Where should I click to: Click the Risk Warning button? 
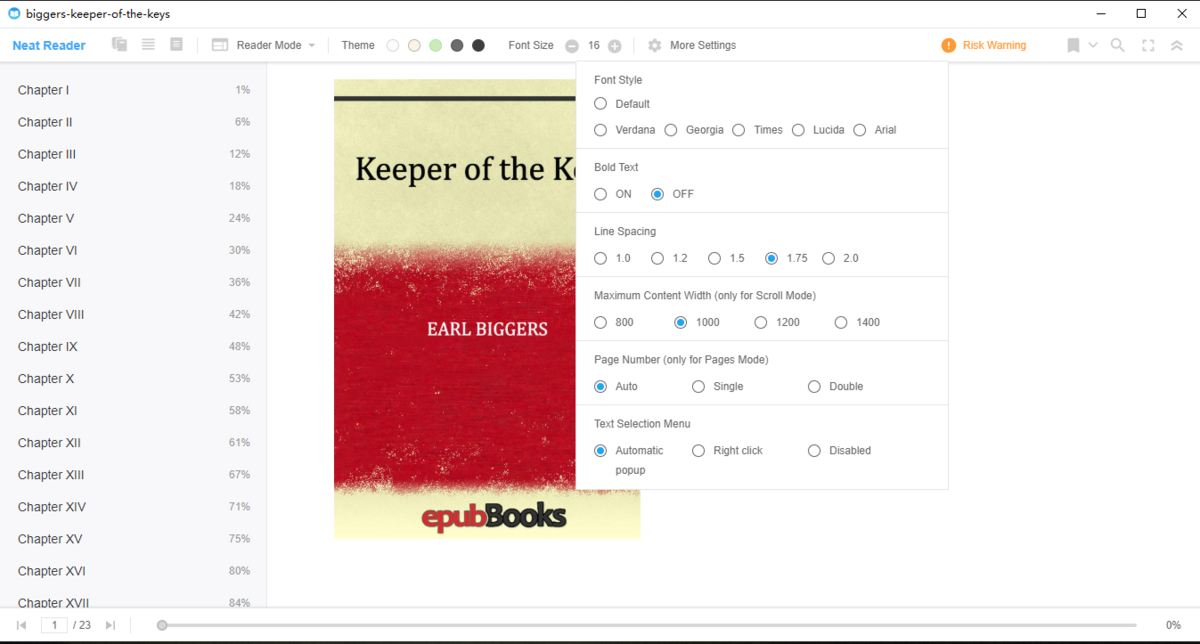(983, 45)
